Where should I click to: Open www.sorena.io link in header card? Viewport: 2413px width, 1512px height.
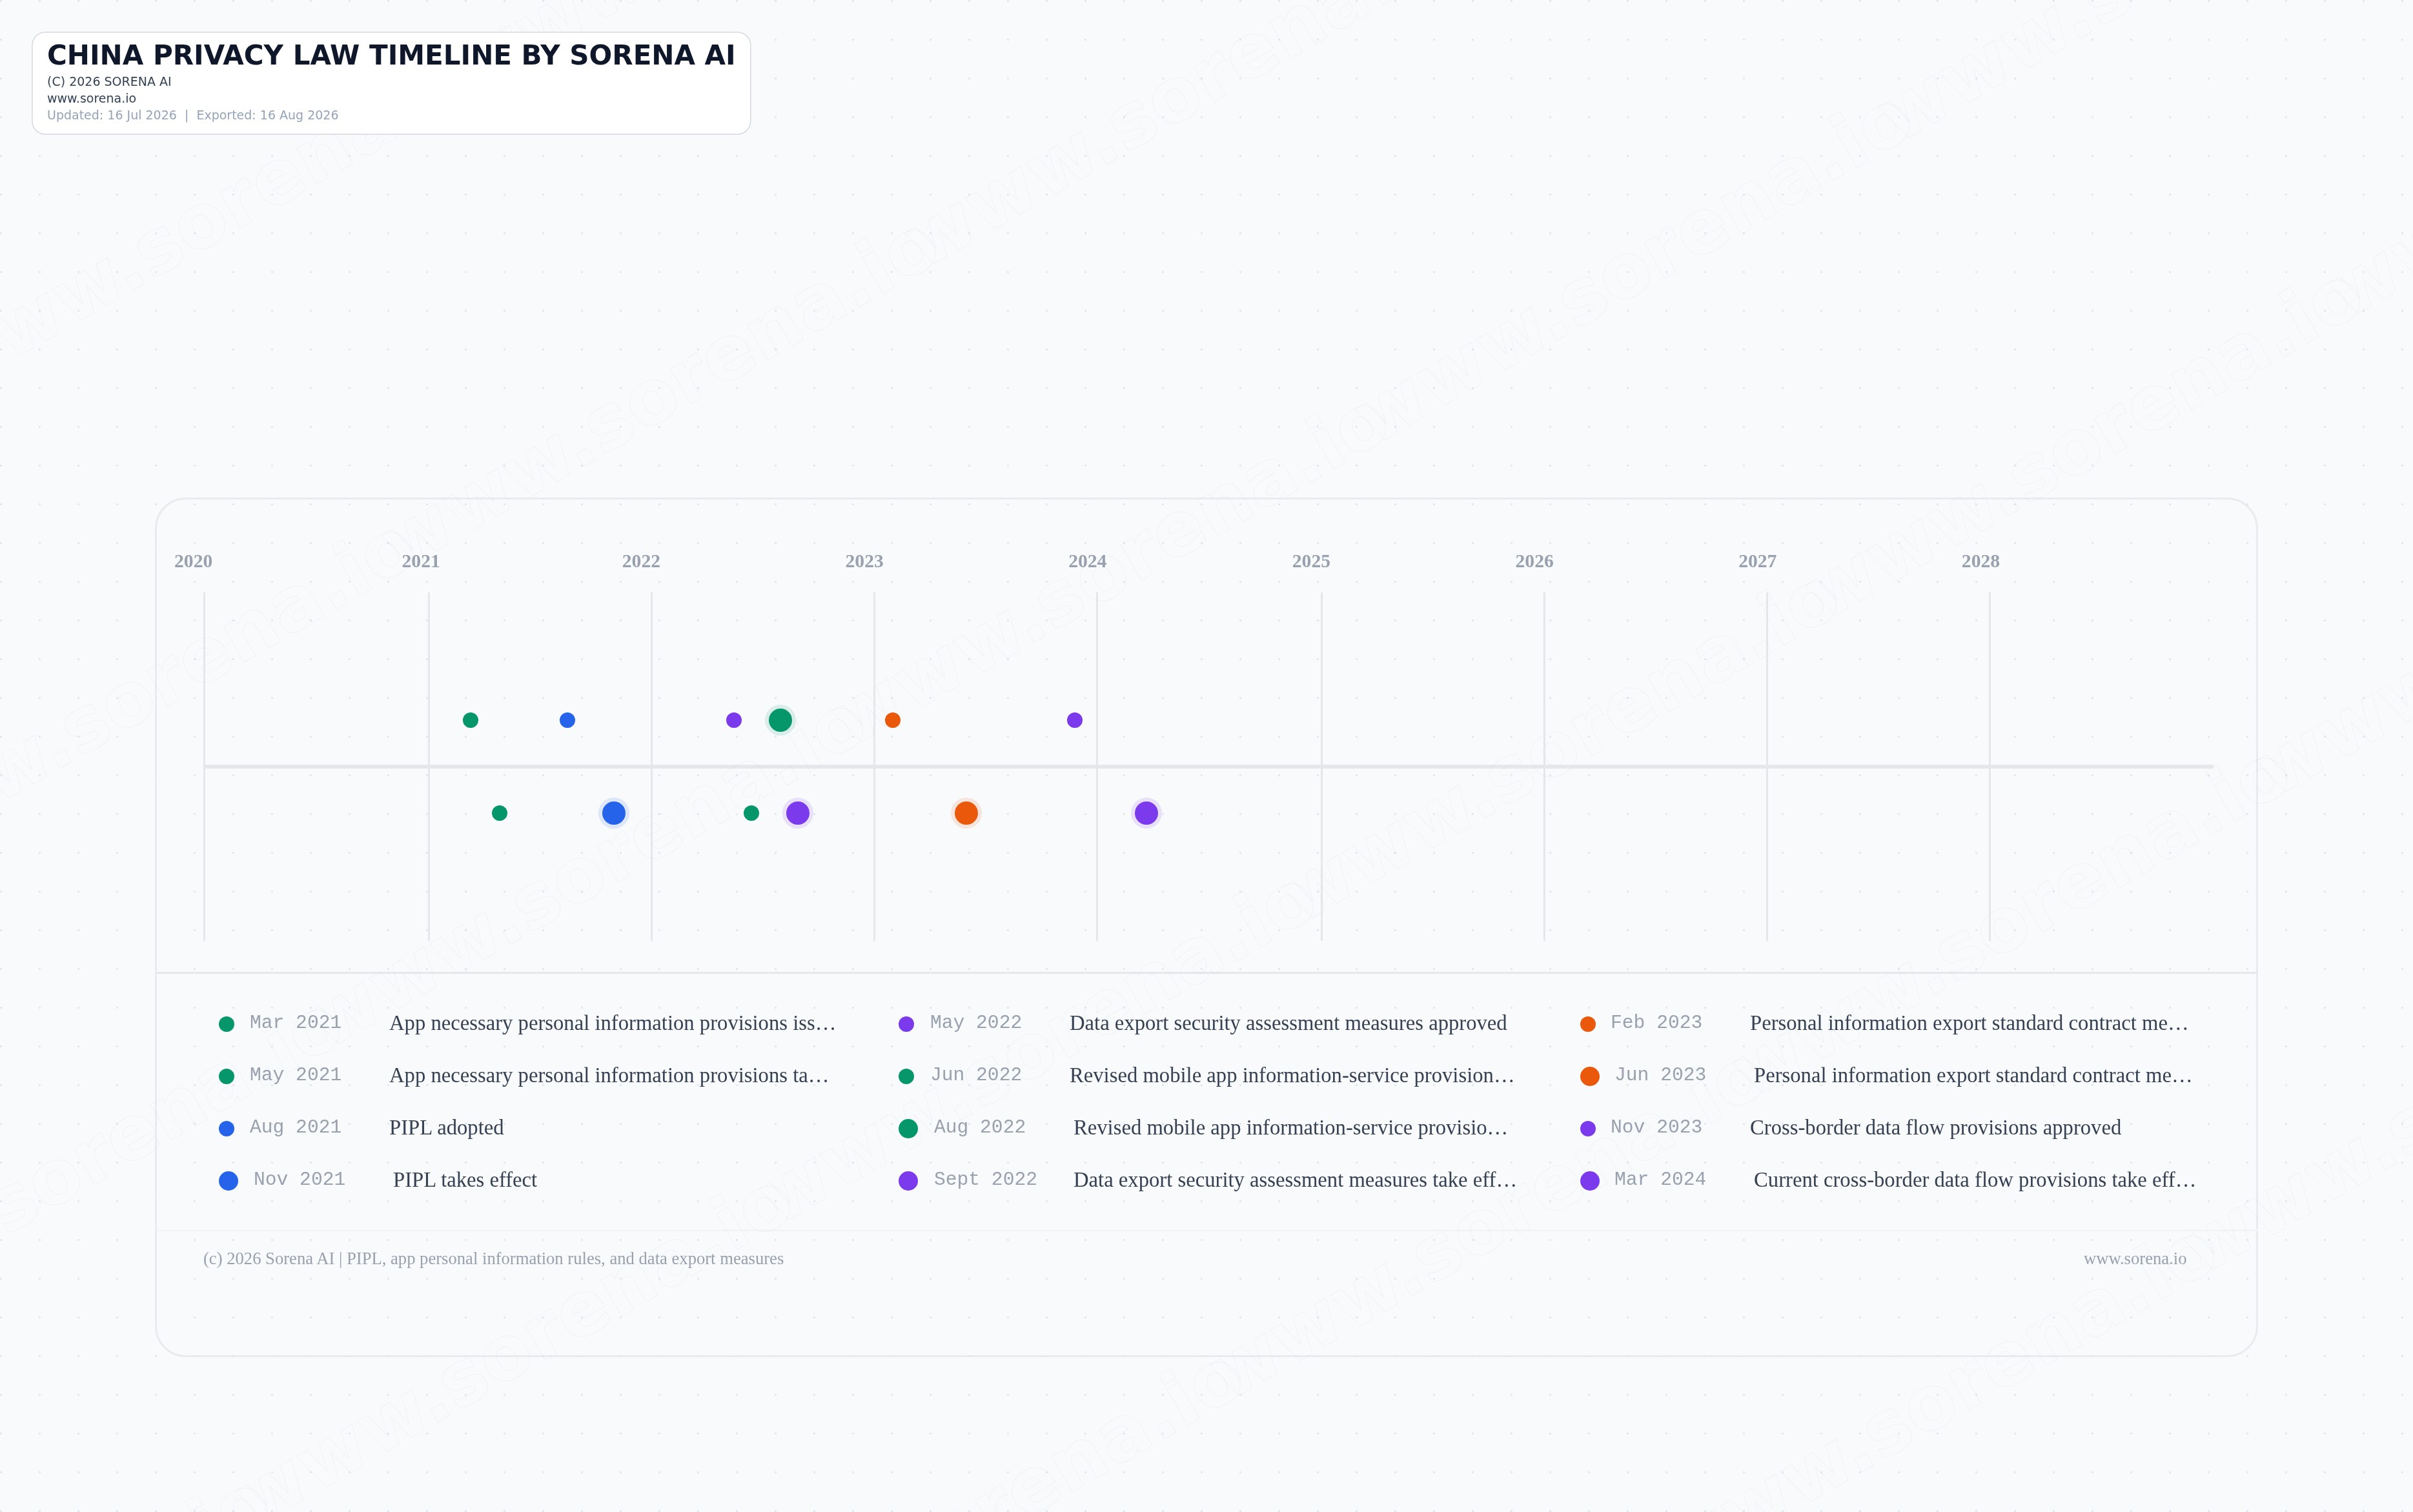(x=92, y=98)
